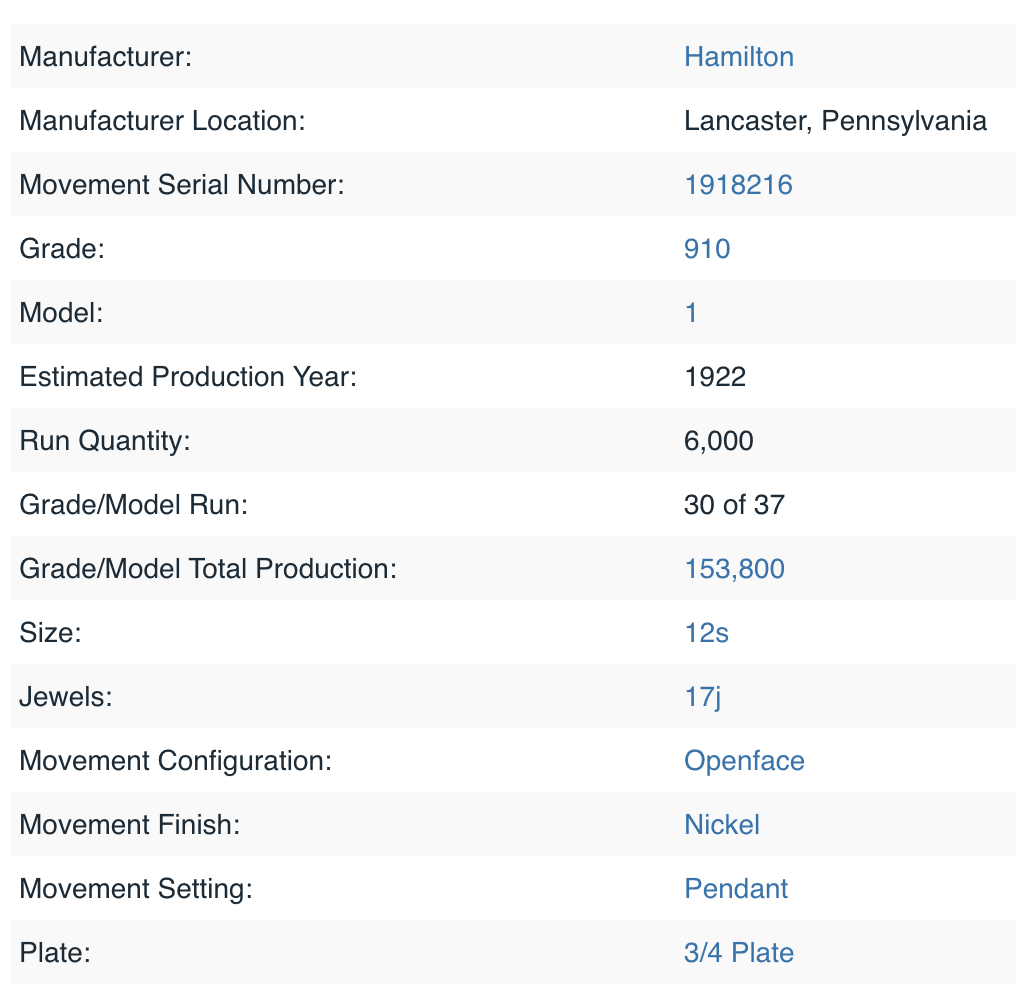Click the Movement Serial Number label

(182, 185)
